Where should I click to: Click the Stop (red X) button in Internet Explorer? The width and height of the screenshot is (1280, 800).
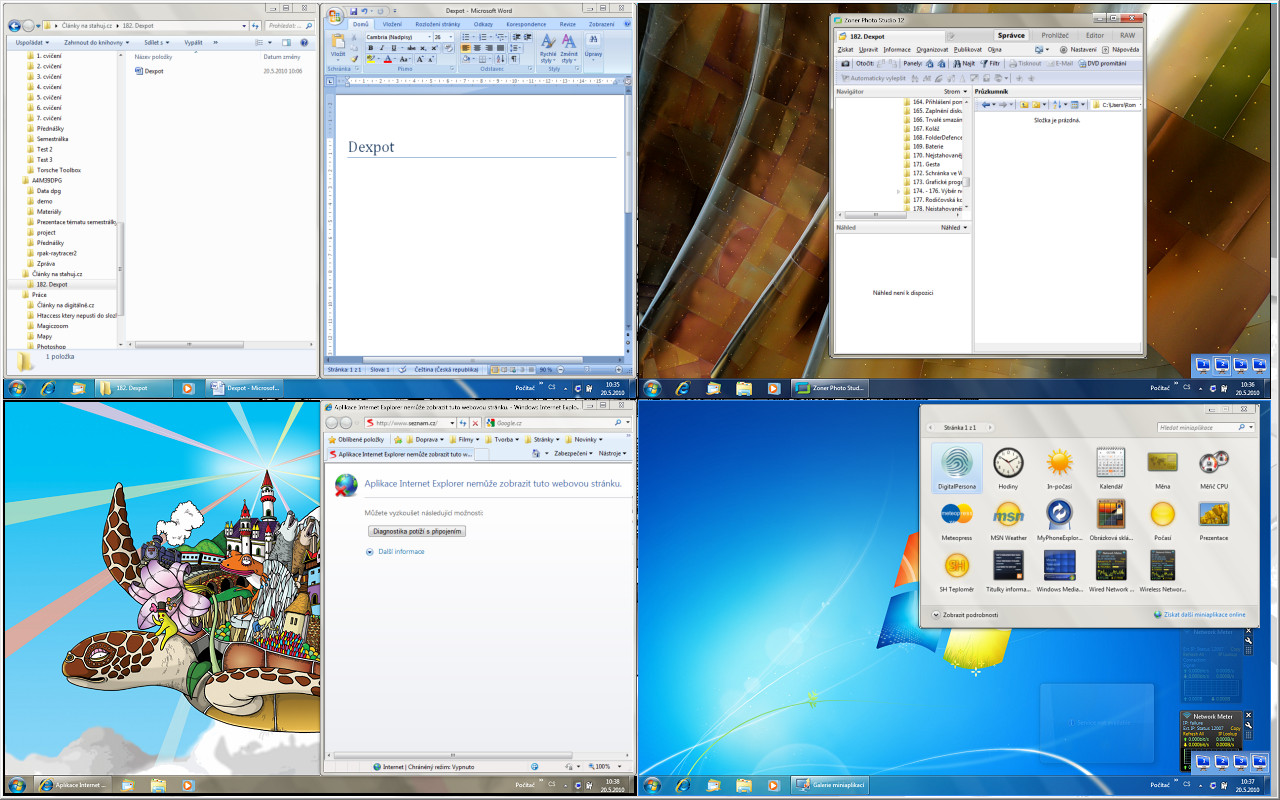(x=475, y=423)
